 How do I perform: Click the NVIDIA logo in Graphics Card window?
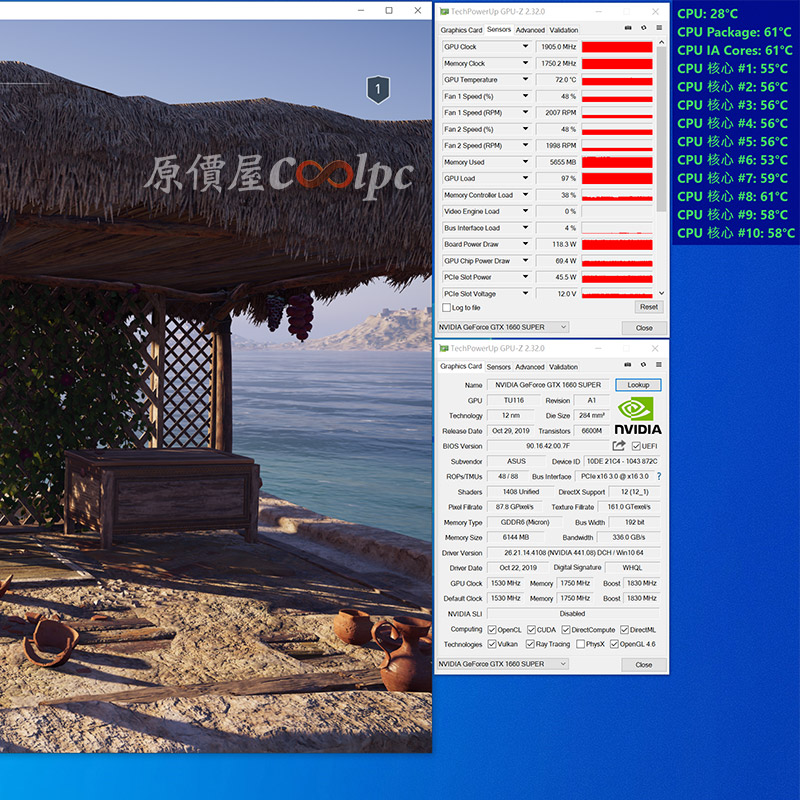click(x=638, y=415)
